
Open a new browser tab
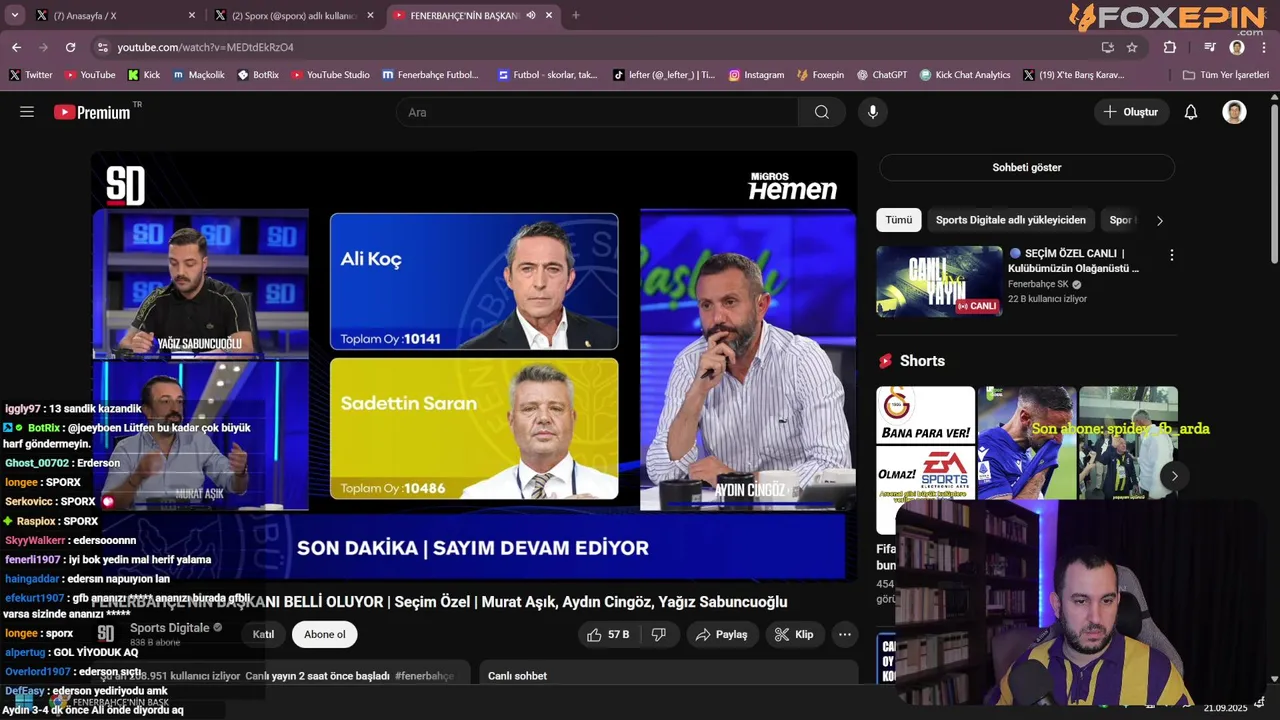(x=575, y=15)
